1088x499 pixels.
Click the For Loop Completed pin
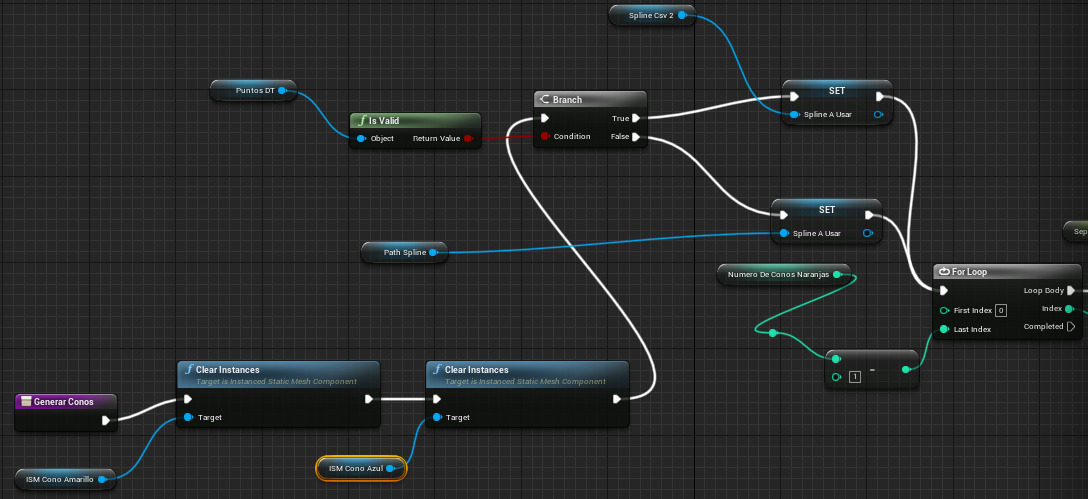1071,327
